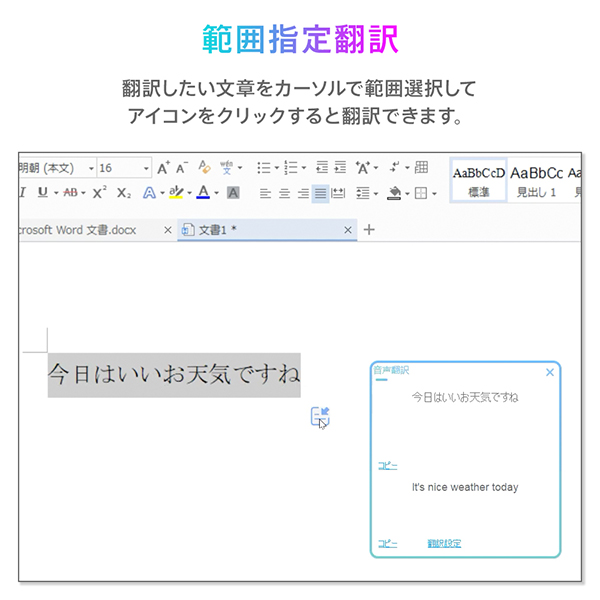Click the clear formatting eraser icon

coord(204,168)
